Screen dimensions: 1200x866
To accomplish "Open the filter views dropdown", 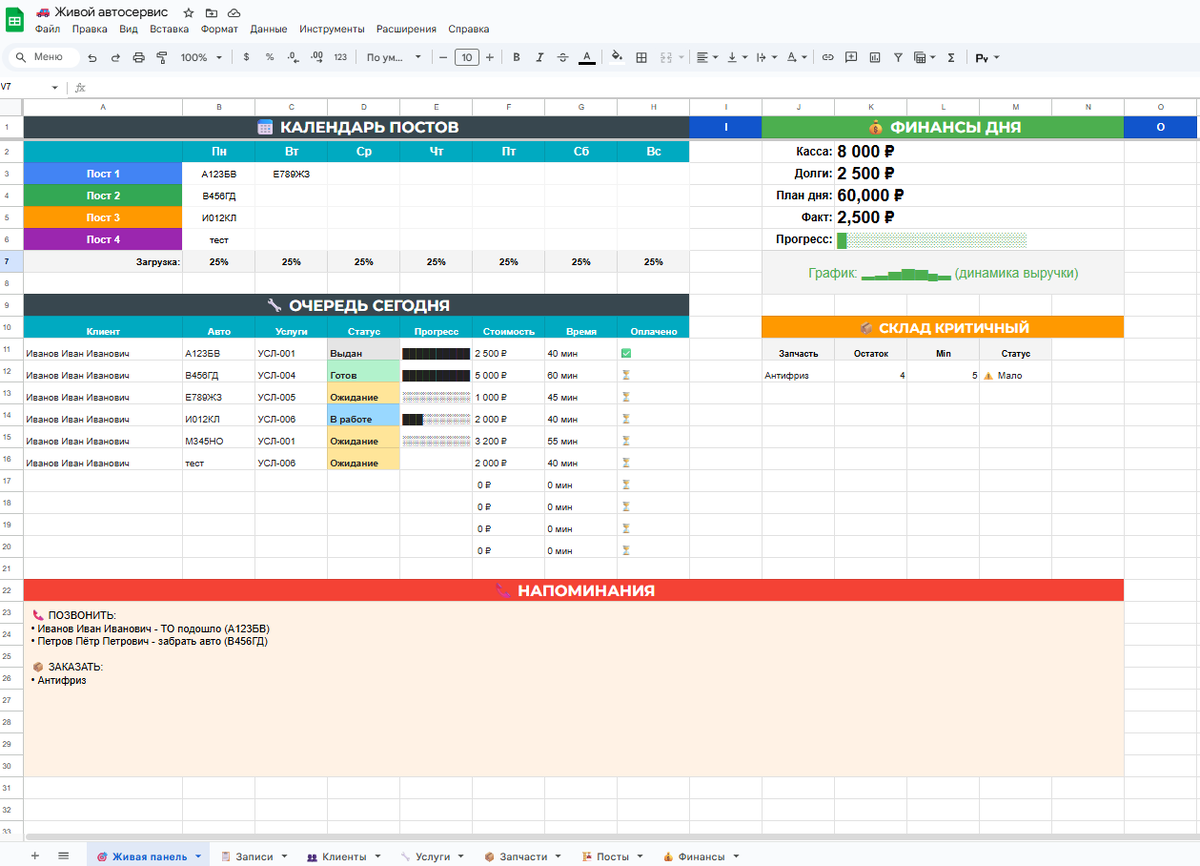I will (924, 58).
